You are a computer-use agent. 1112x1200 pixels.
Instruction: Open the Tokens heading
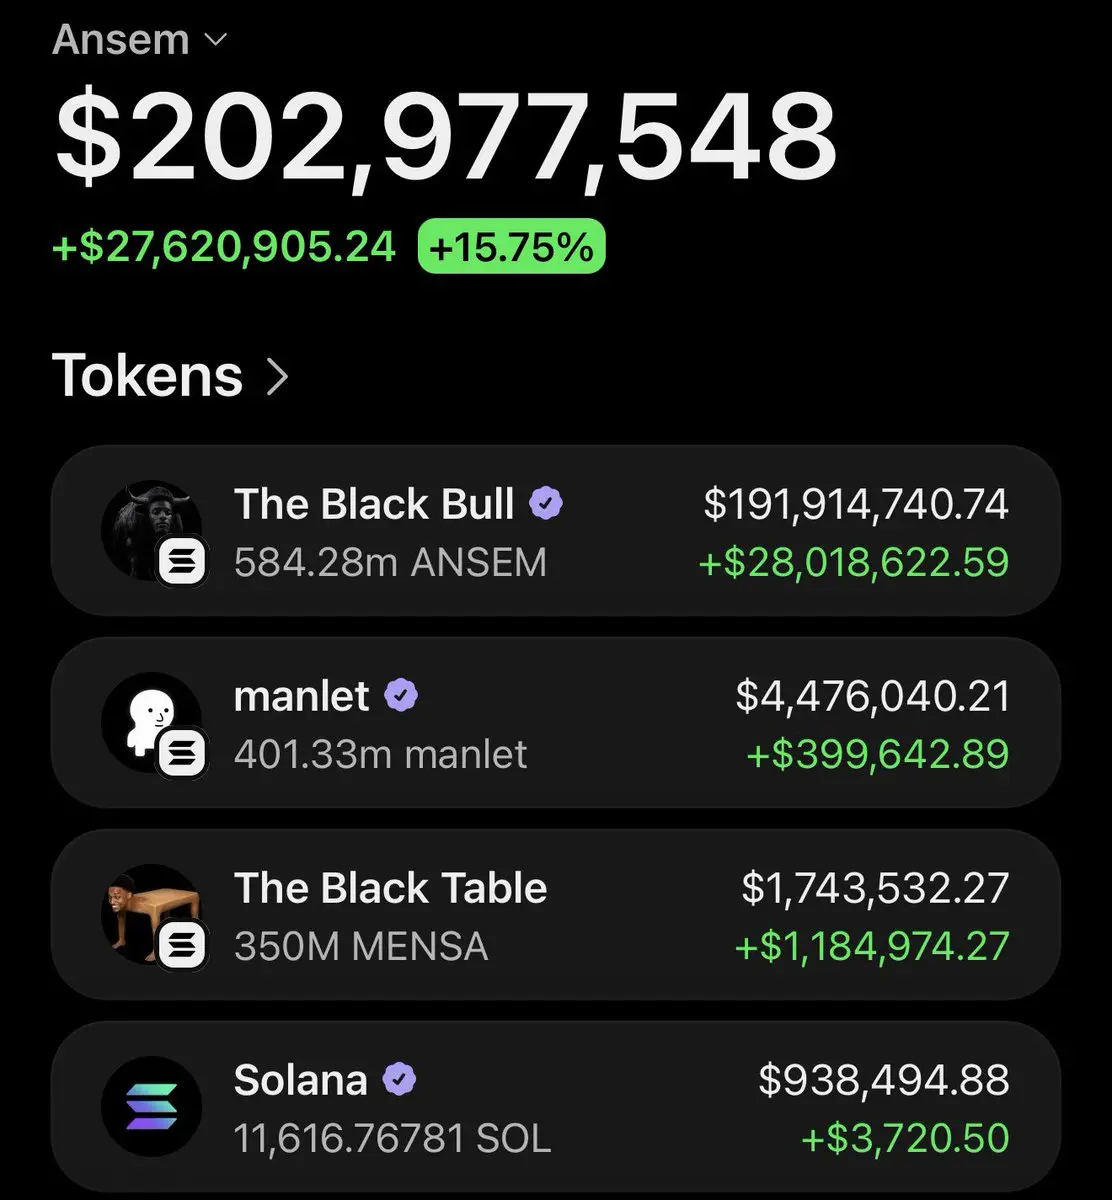(x=148, y=376)
